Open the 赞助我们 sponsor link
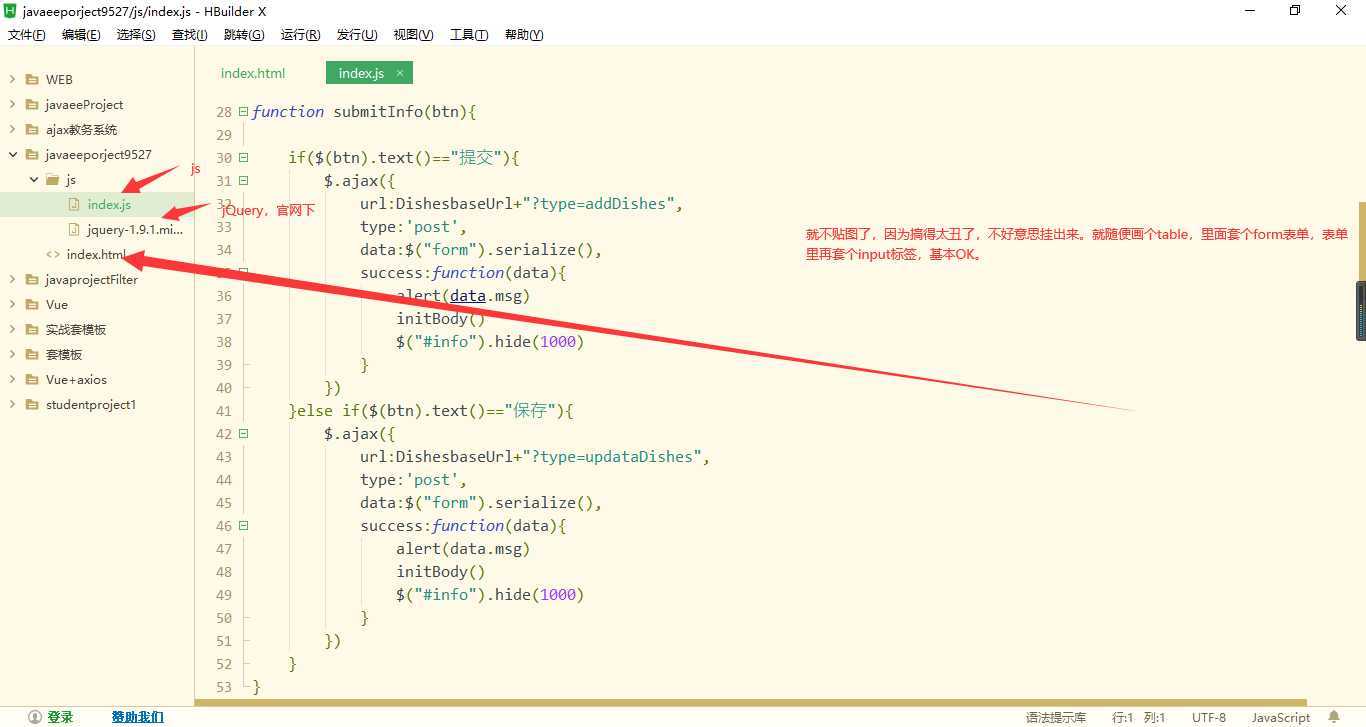 click(x=137, y=717)
